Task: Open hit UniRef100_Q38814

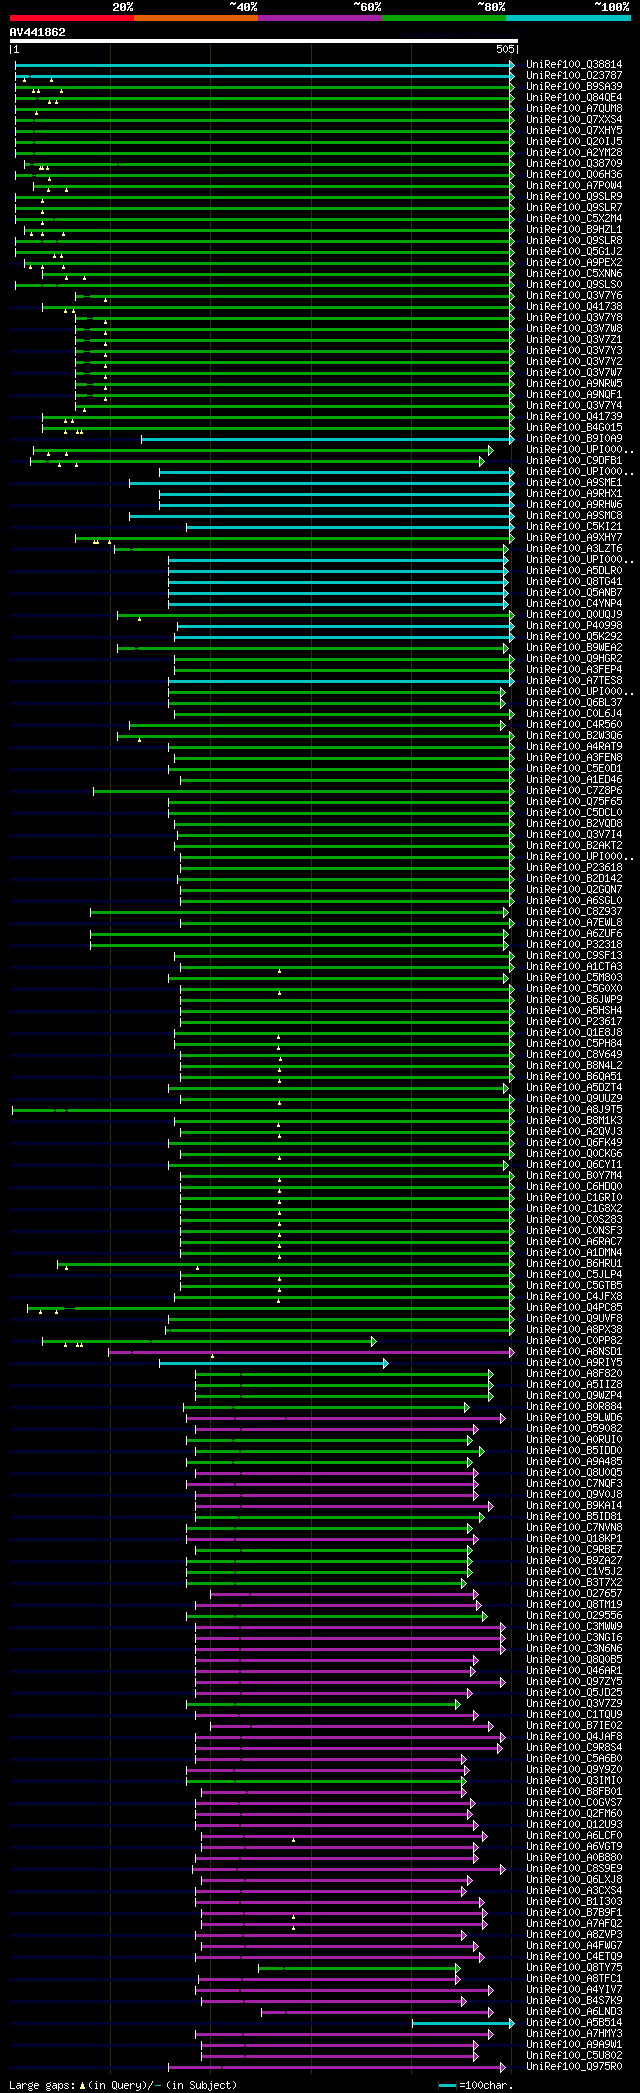Action: 574,65
